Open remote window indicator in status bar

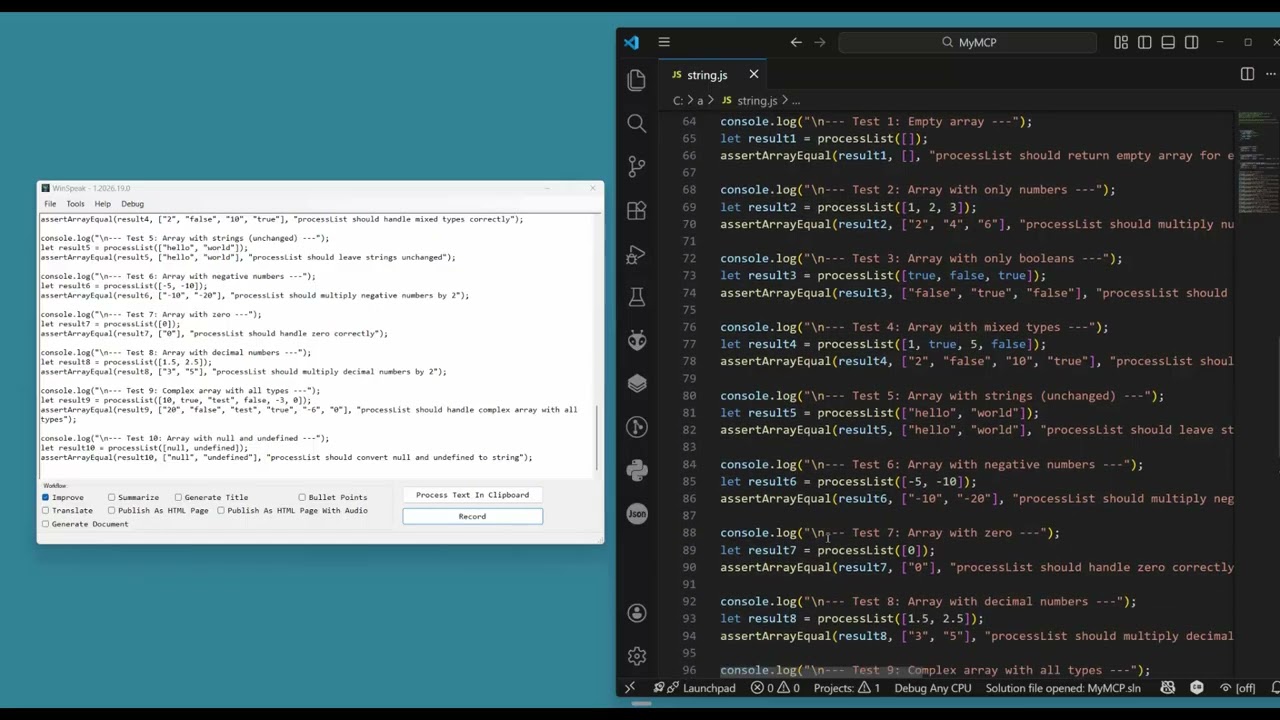pyautogui.click(x=630, y=688)
